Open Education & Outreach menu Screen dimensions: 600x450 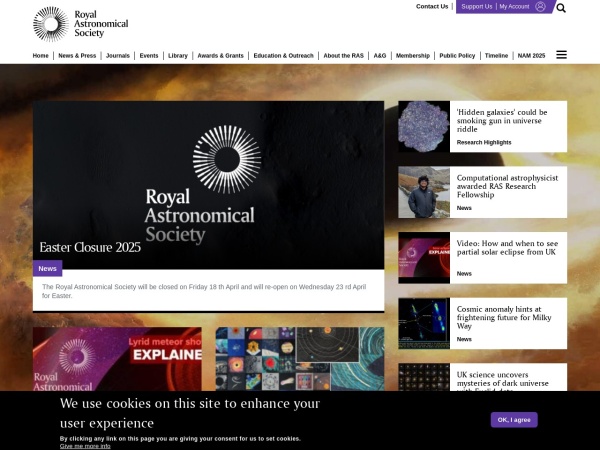click(x=284, y=55)
